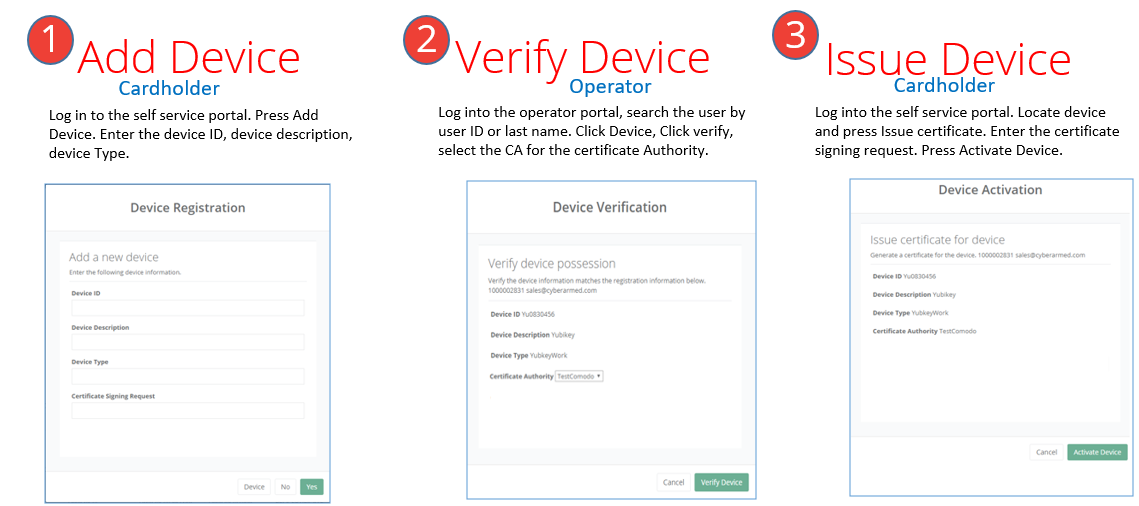This screenshot has width=1139, height=506.
Task: Confirm with the green Yes button
Action: click(312, 487)
